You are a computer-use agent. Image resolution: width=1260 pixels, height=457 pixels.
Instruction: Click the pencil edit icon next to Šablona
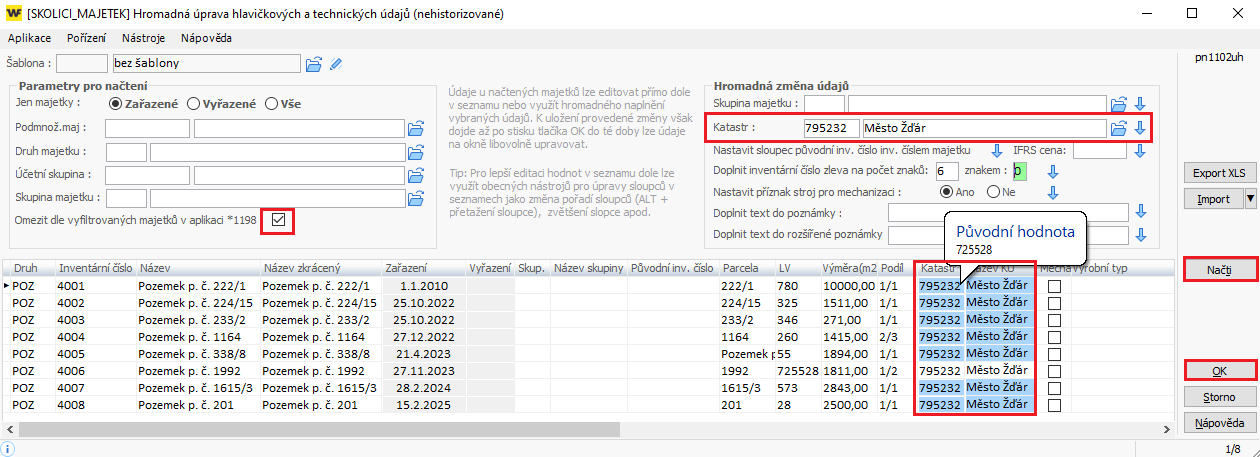[x=336, y=64]
